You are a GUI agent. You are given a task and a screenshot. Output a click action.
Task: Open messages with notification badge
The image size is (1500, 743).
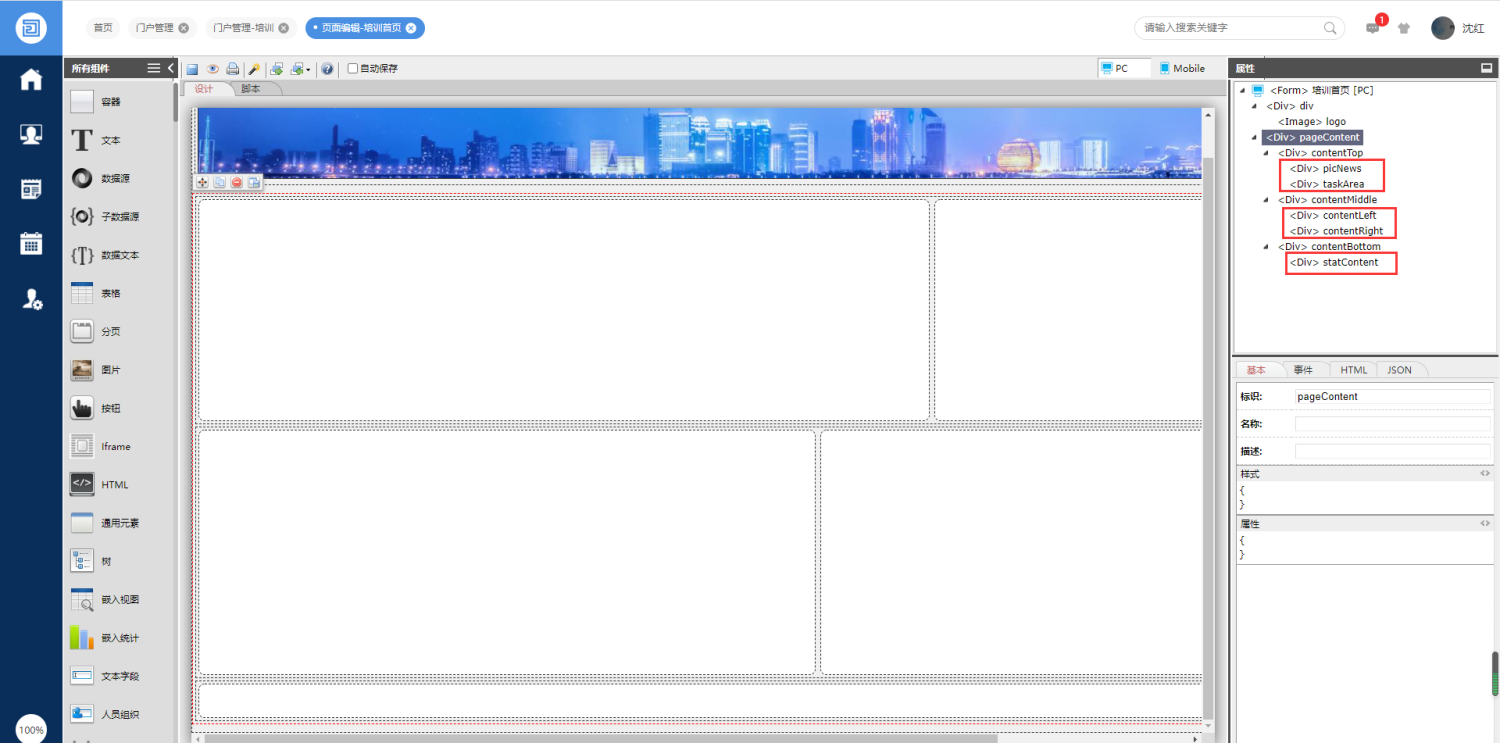1373,28
